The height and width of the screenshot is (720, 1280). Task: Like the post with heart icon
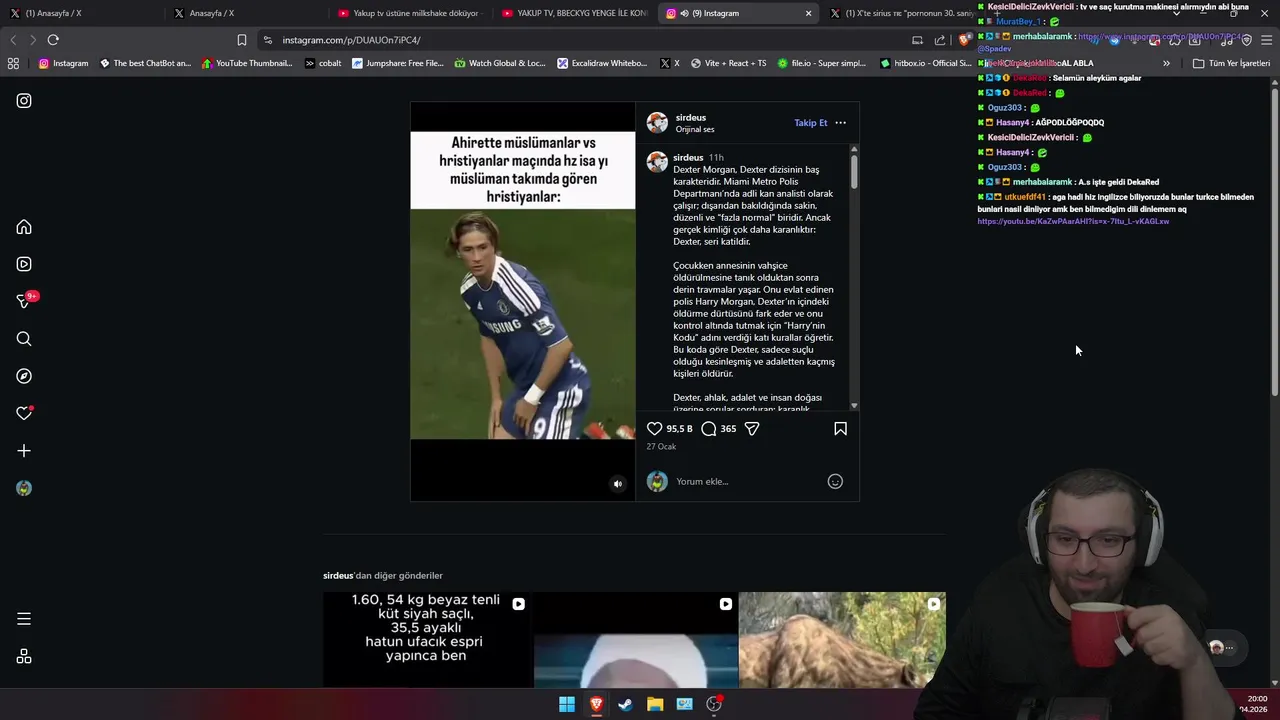[x=654, y=428]
